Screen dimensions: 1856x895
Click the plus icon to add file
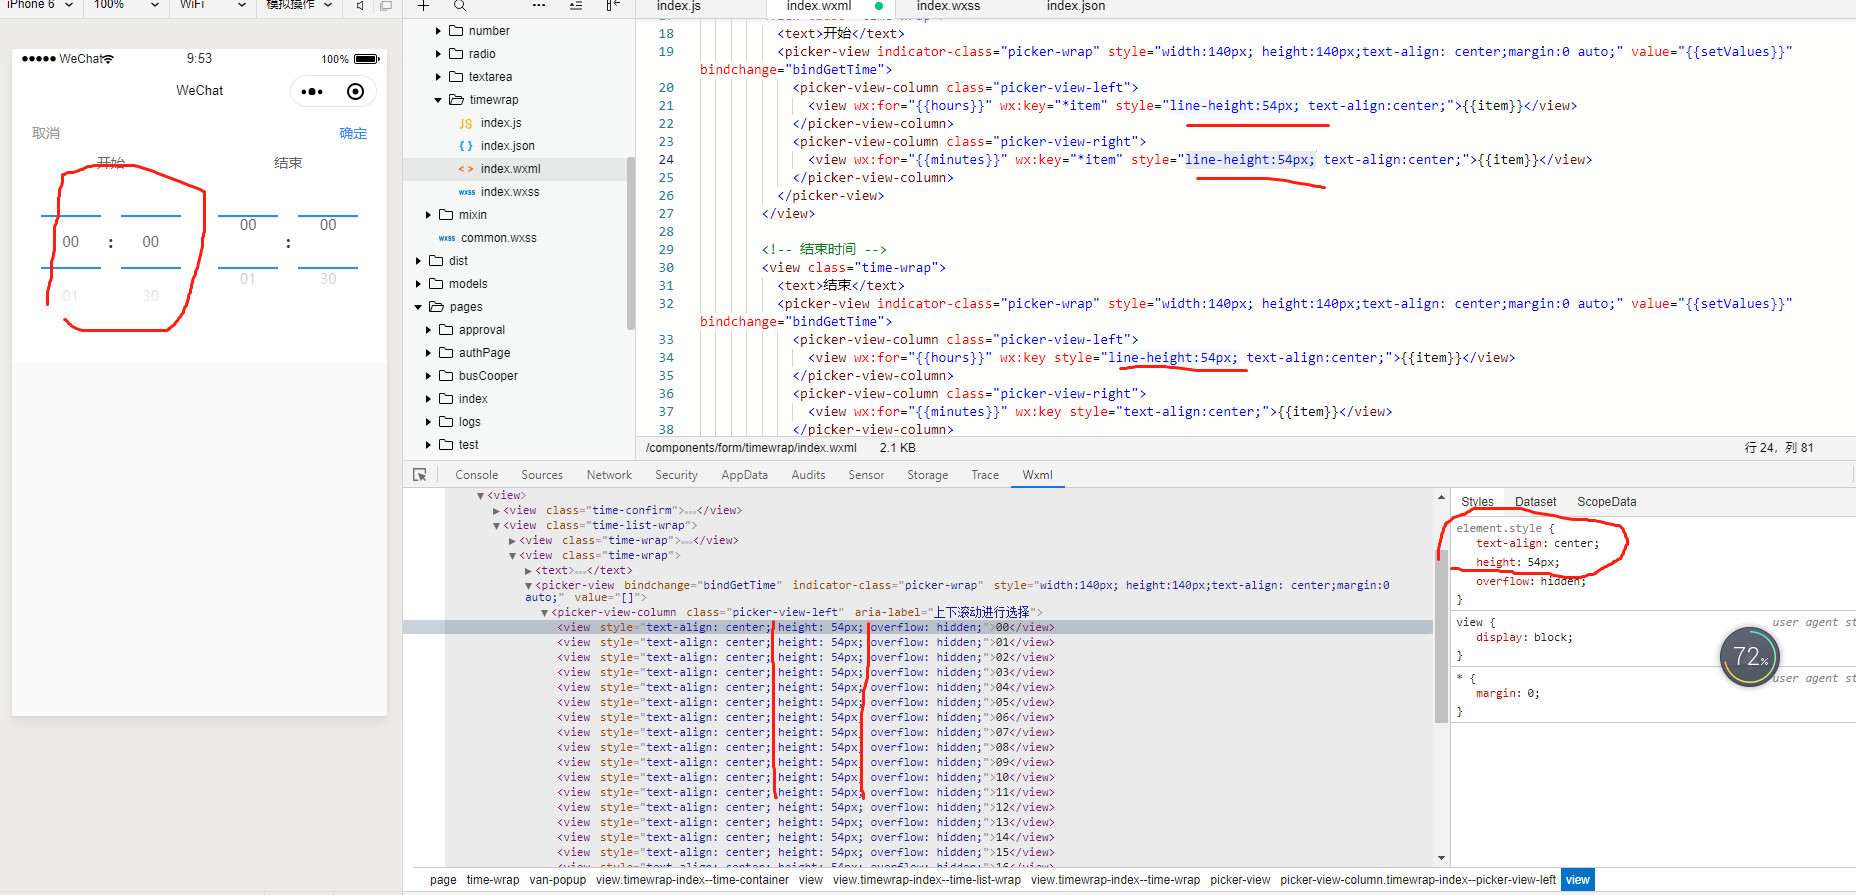click(x=424, y=6)
